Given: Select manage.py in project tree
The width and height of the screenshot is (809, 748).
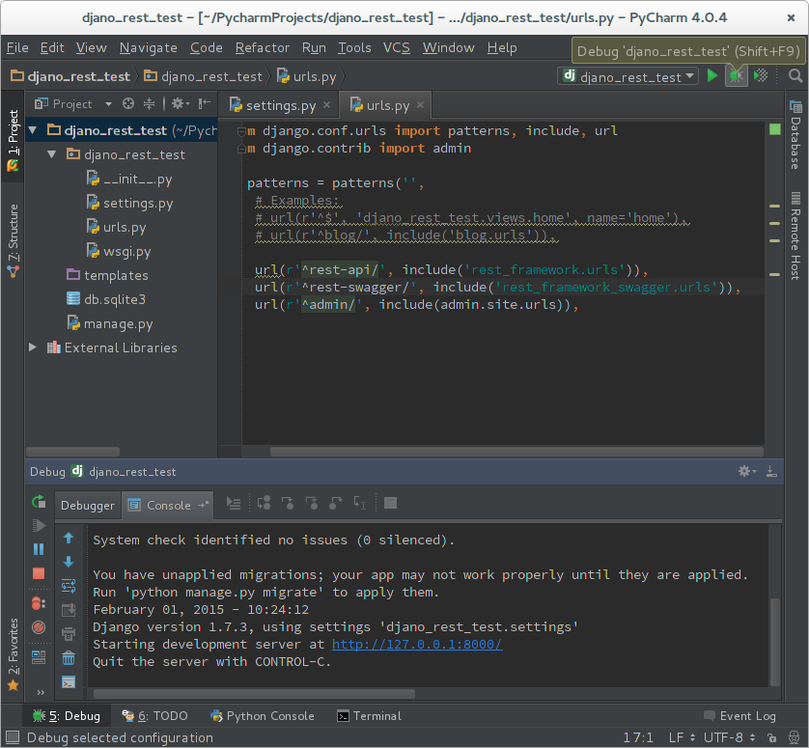Looking at the screenshot, I should pos(110,323).
